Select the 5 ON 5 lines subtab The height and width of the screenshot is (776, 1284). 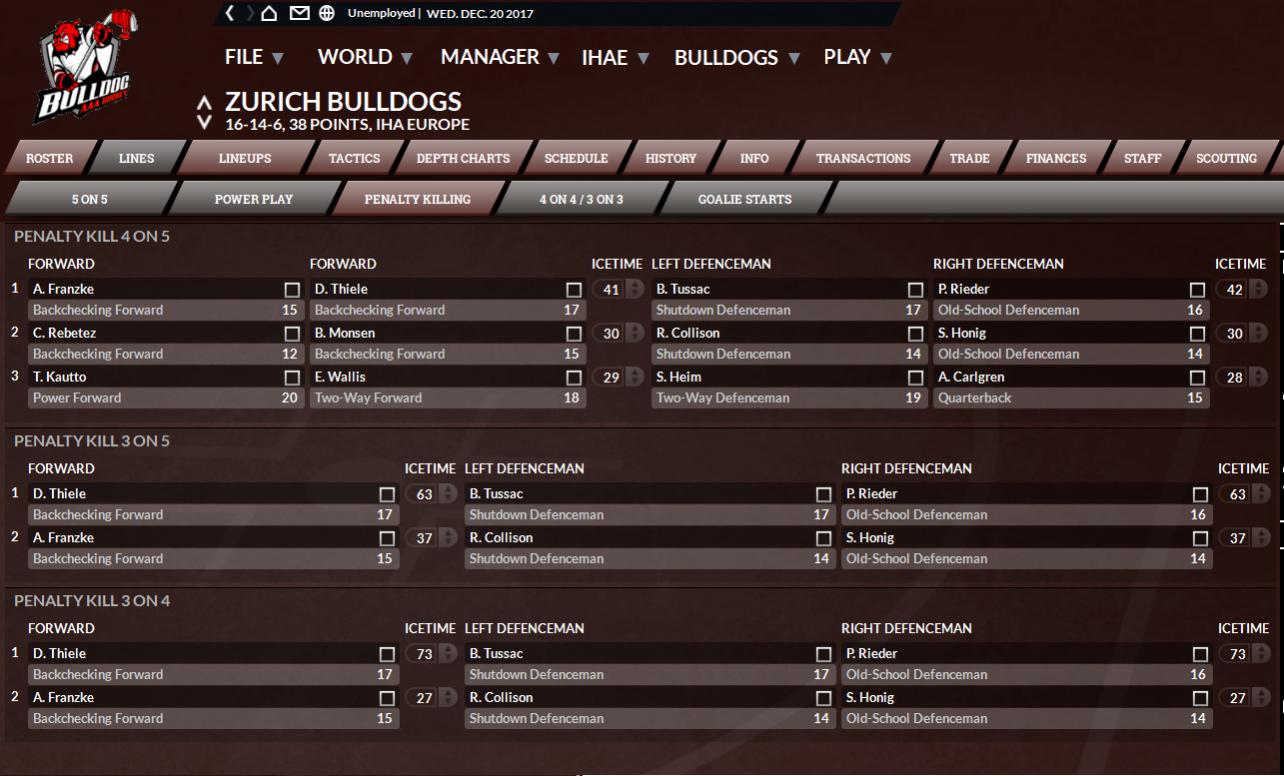[x=89, y=199]
